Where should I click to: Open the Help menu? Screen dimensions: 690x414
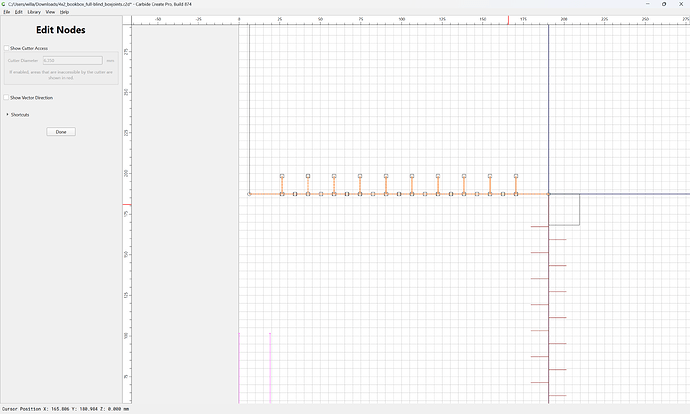pyautogui.click(x=64, y=12)
